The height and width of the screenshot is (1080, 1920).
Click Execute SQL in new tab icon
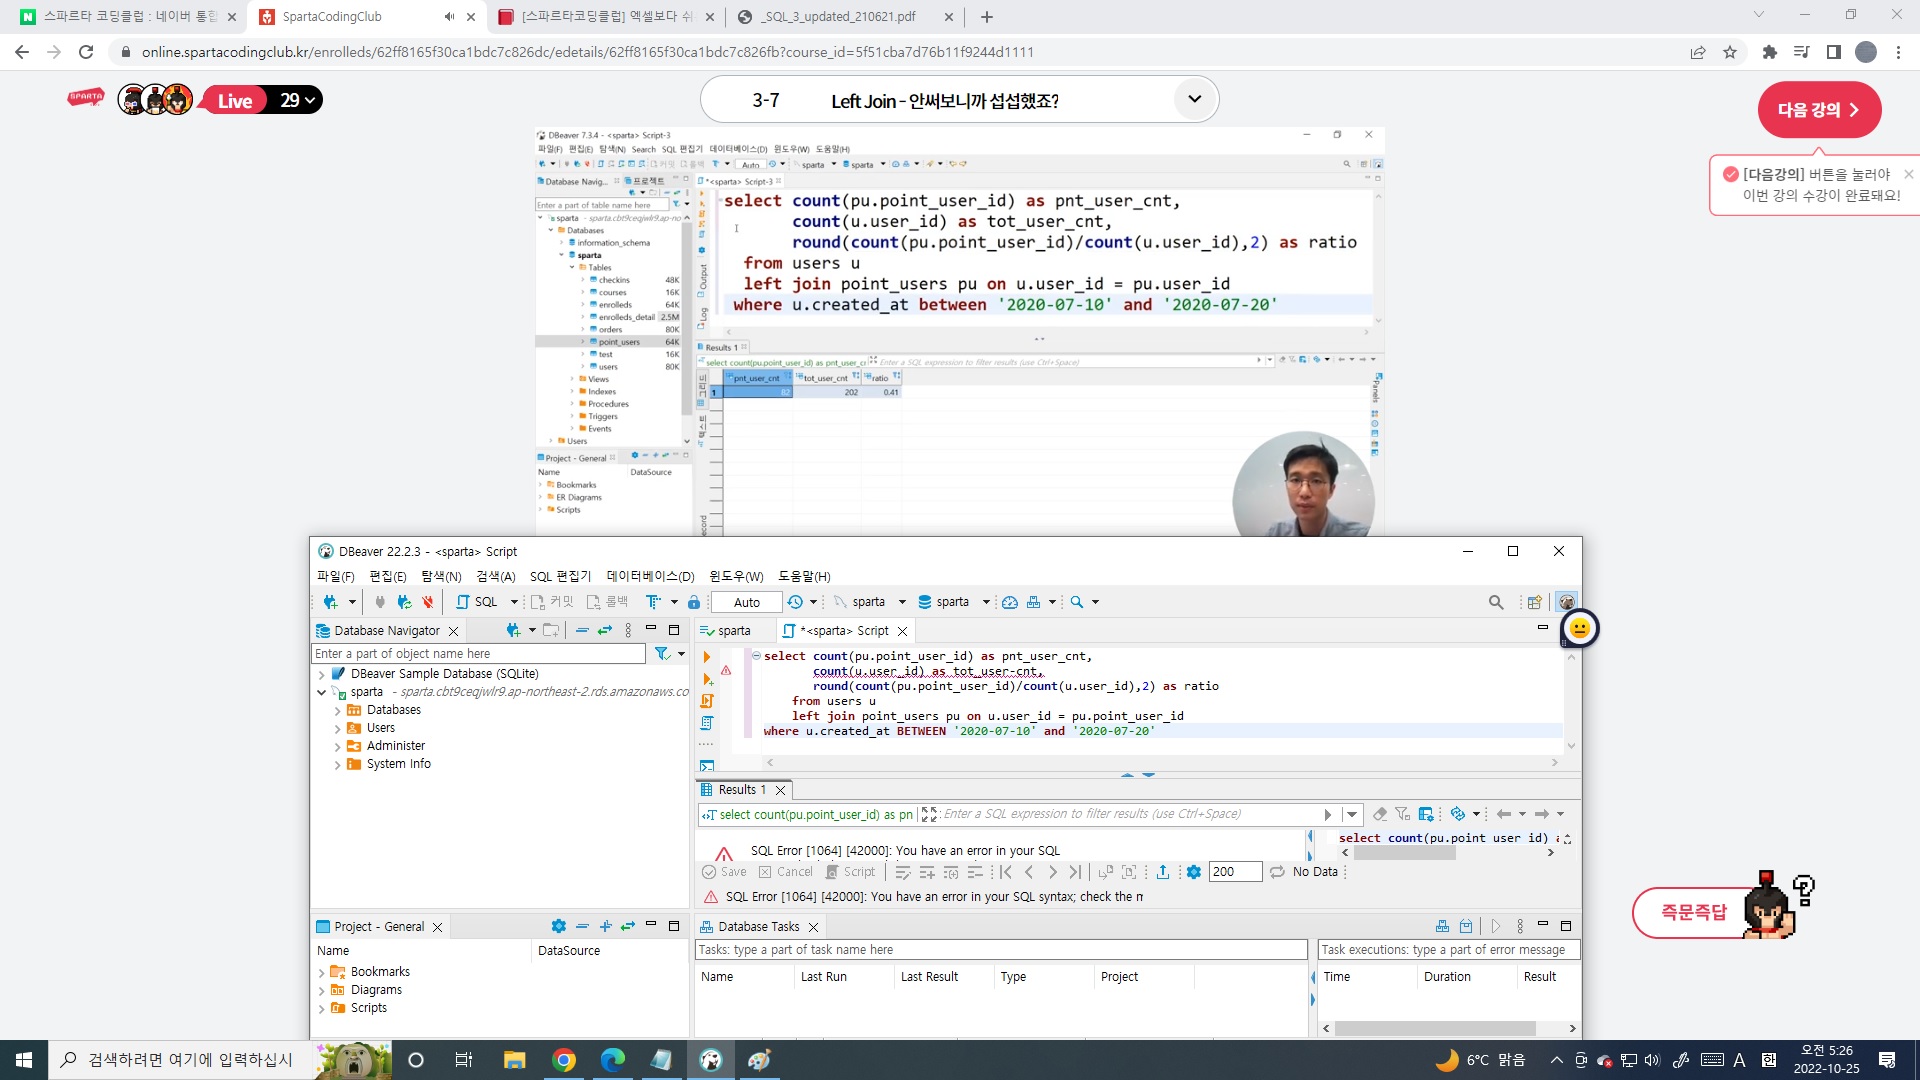pos(707,679)
